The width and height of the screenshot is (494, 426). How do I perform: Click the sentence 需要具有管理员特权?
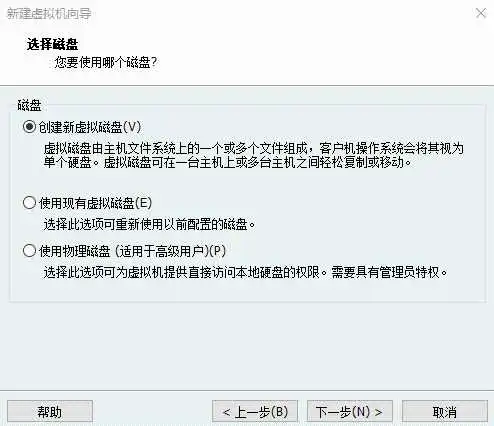point(389,272)
